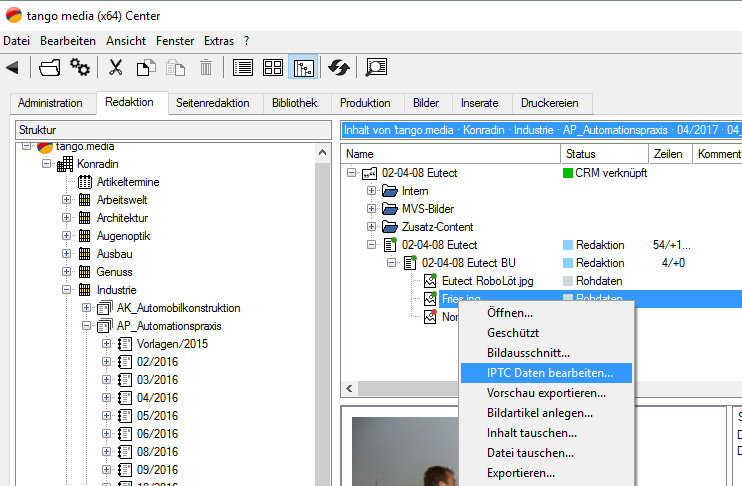Click the open folder toolbar icon
The height and width of the screenshot is (486, 742).
pyautogui.click(x=50, y=67)
